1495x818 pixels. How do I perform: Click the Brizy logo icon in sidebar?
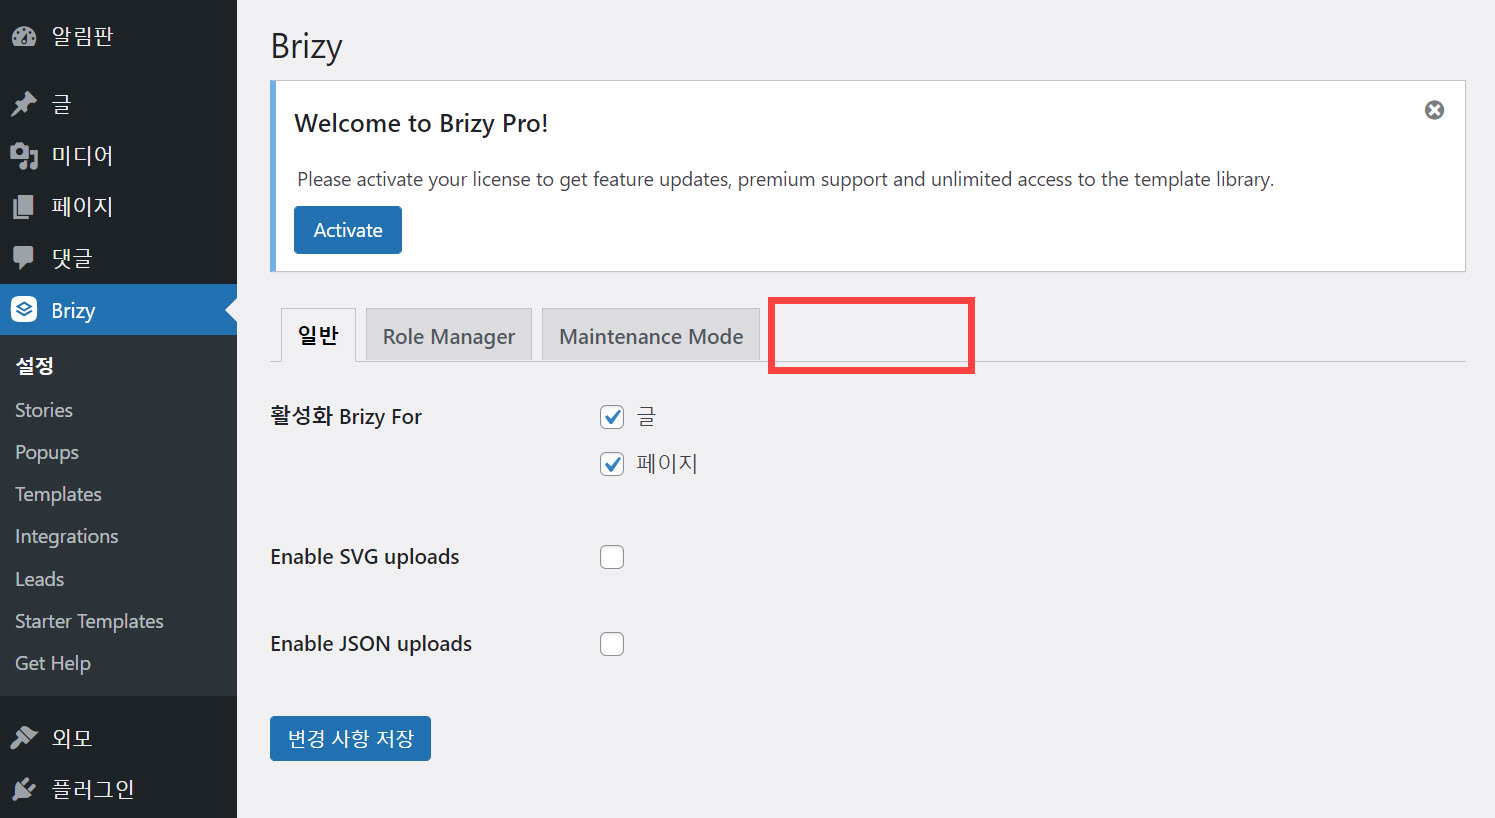pos(24,310)
